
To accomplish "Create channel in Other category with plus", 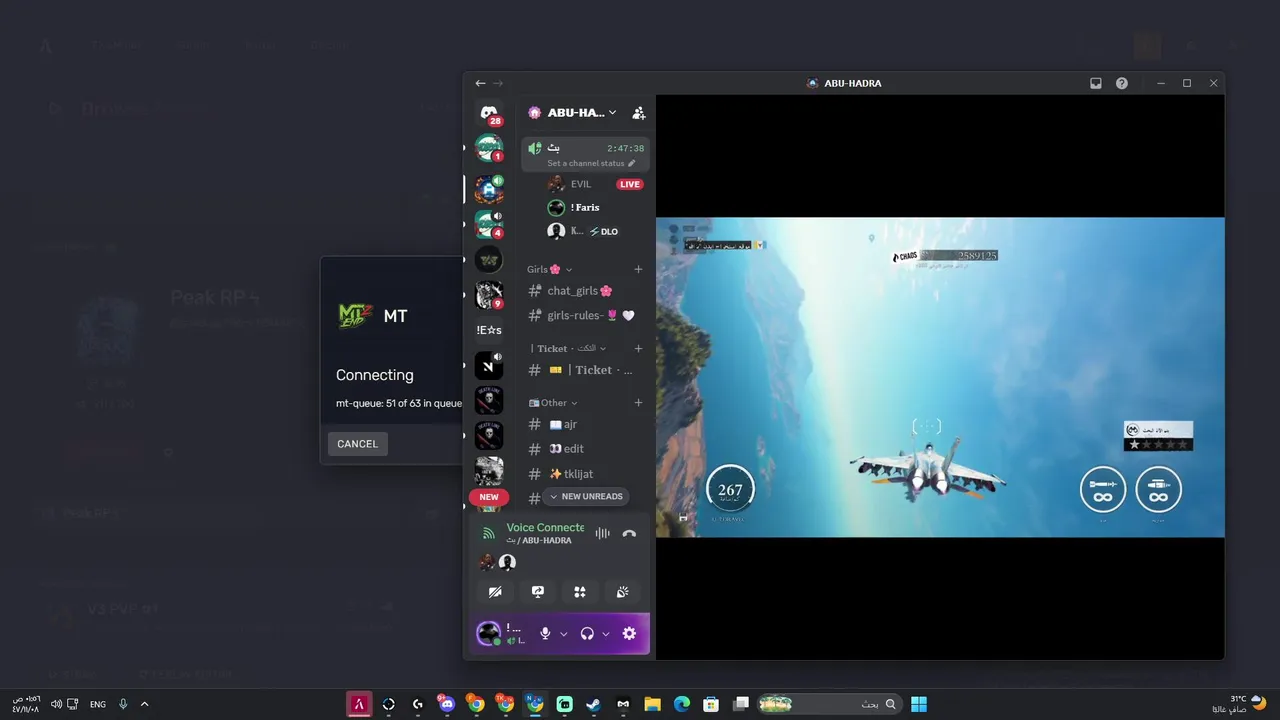I will tap(638, 403).
